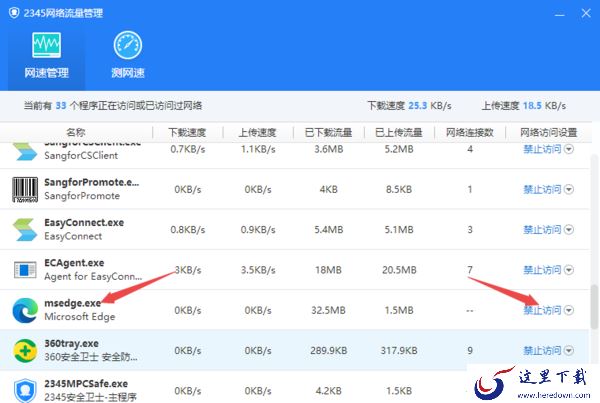
Task: Sort by 已下载流量 column header
Action: point(328,132)
